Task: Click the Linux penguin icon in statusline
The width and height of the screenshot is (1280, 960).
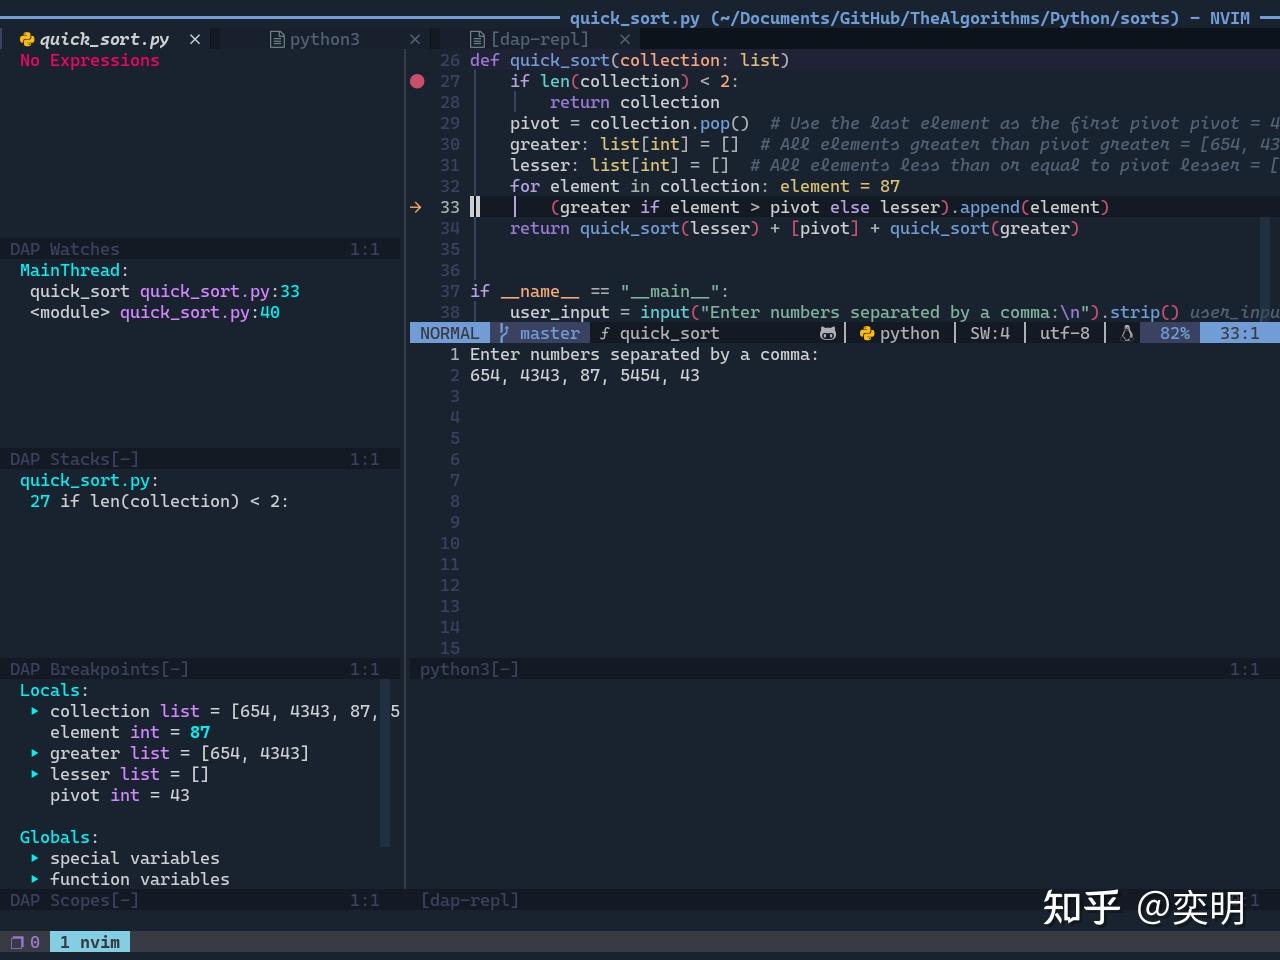Action: click(1127, 333)
